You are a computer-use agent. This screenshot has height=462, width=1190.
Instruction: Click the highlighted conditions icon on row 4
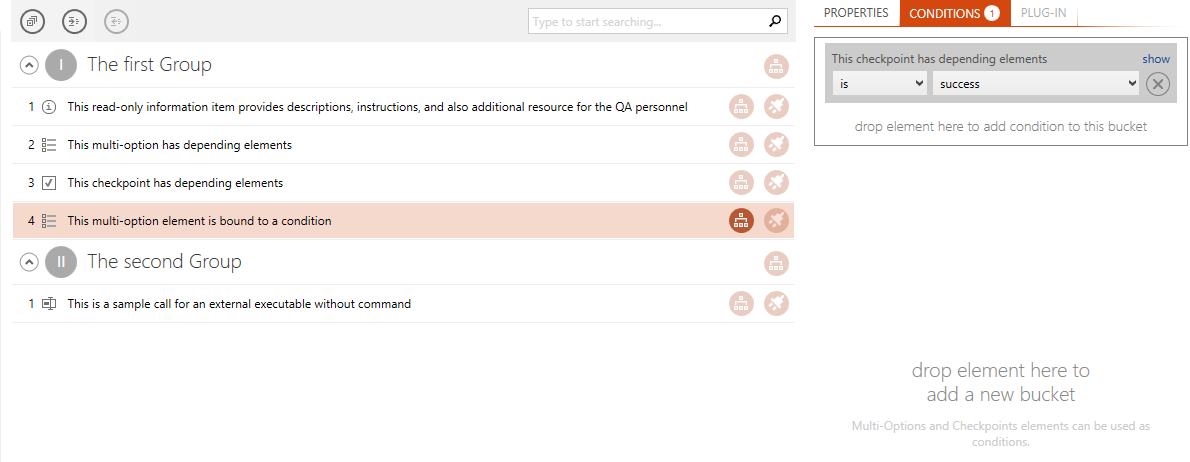[741, 221]
